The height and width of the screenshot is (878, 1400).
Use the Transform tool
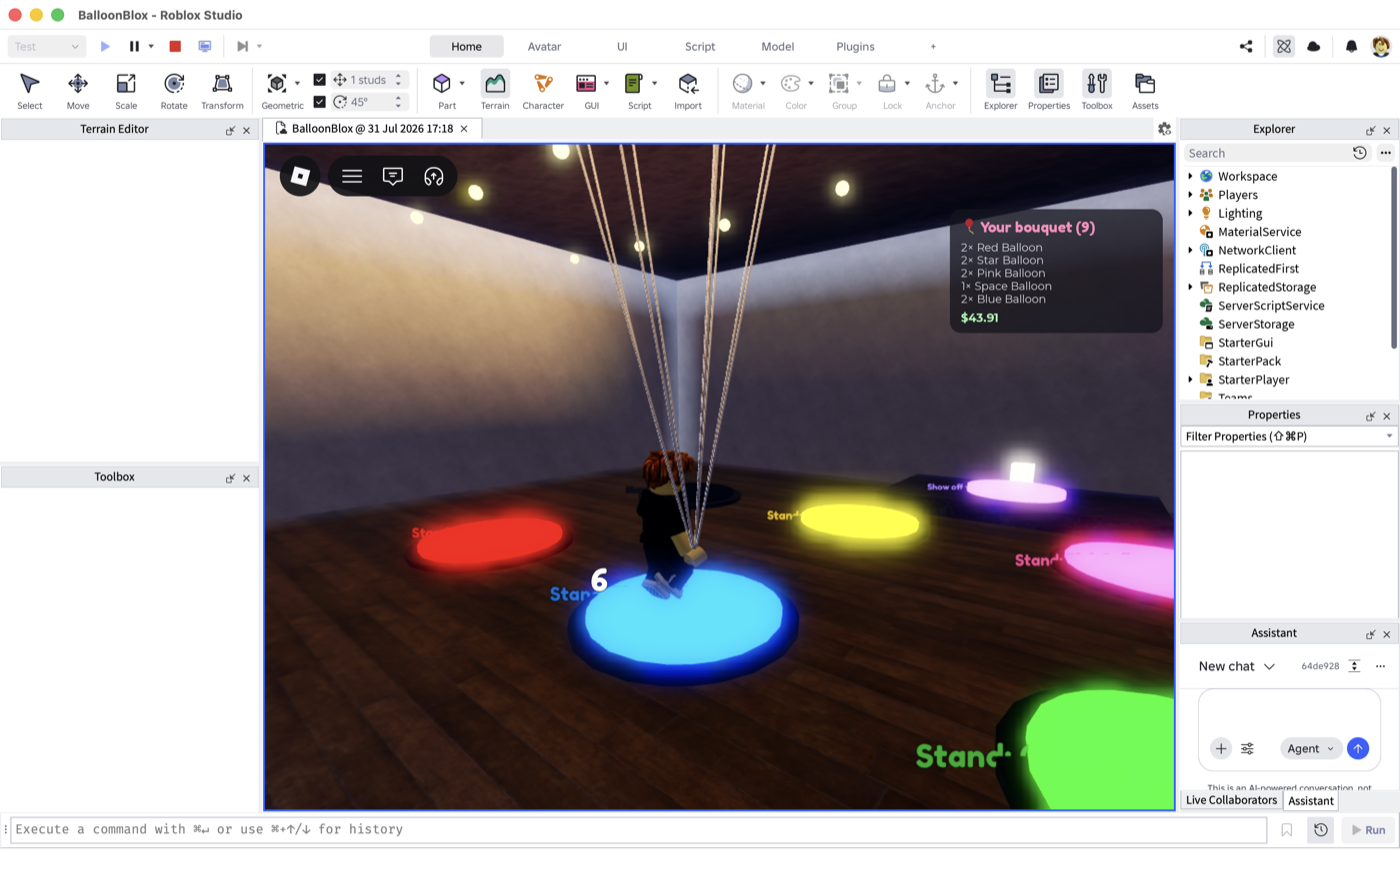coord(222,90)
